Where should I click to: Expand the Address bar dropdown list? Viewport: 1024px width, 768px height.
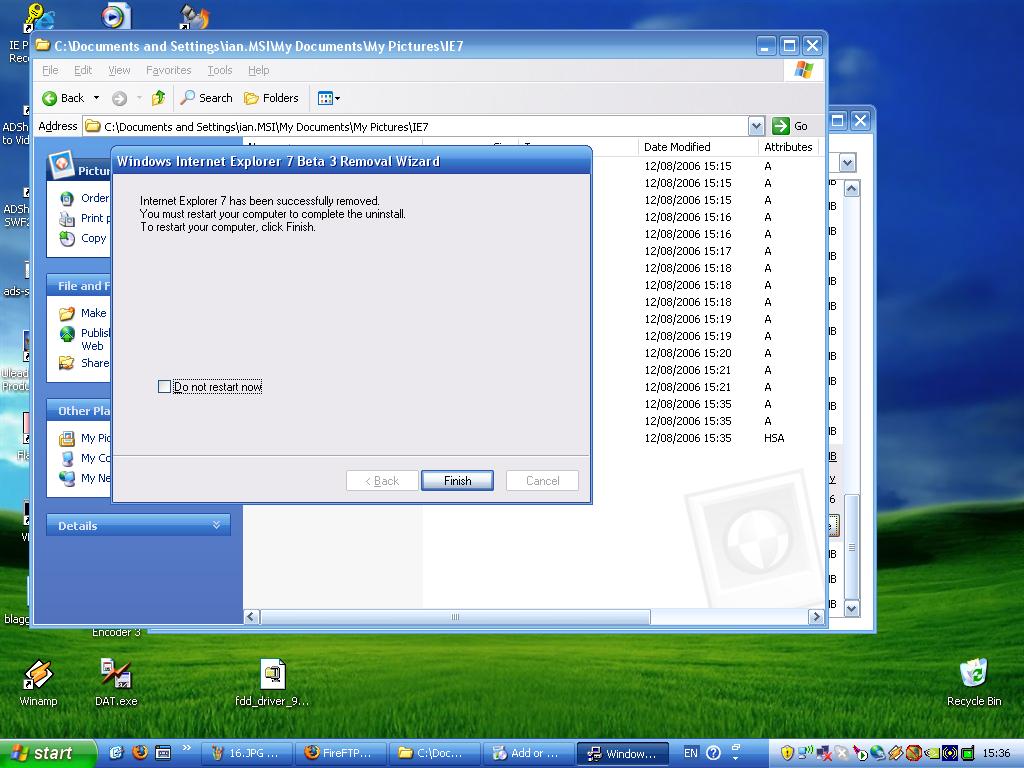pyautogui.click(x=756, y=126)
